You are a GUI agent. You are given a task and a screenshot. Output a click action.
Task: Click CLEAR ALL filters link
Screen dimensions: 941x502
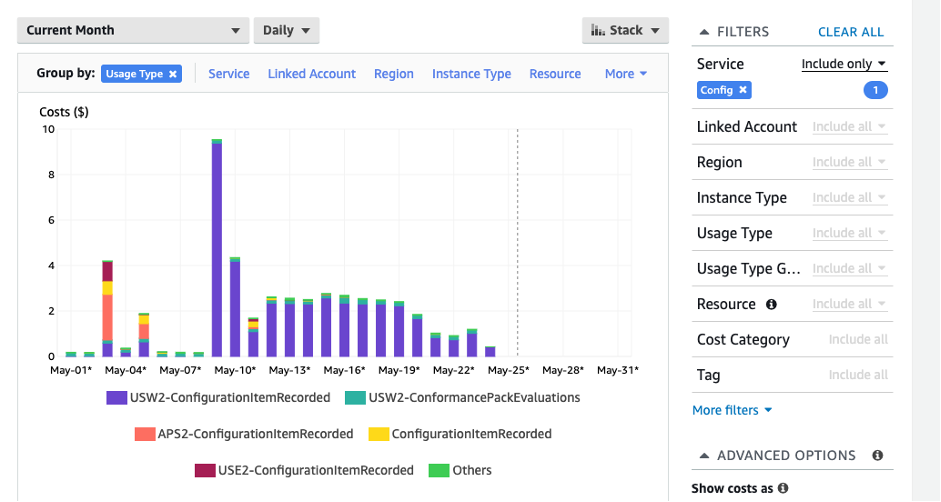(x=850, y=32)
